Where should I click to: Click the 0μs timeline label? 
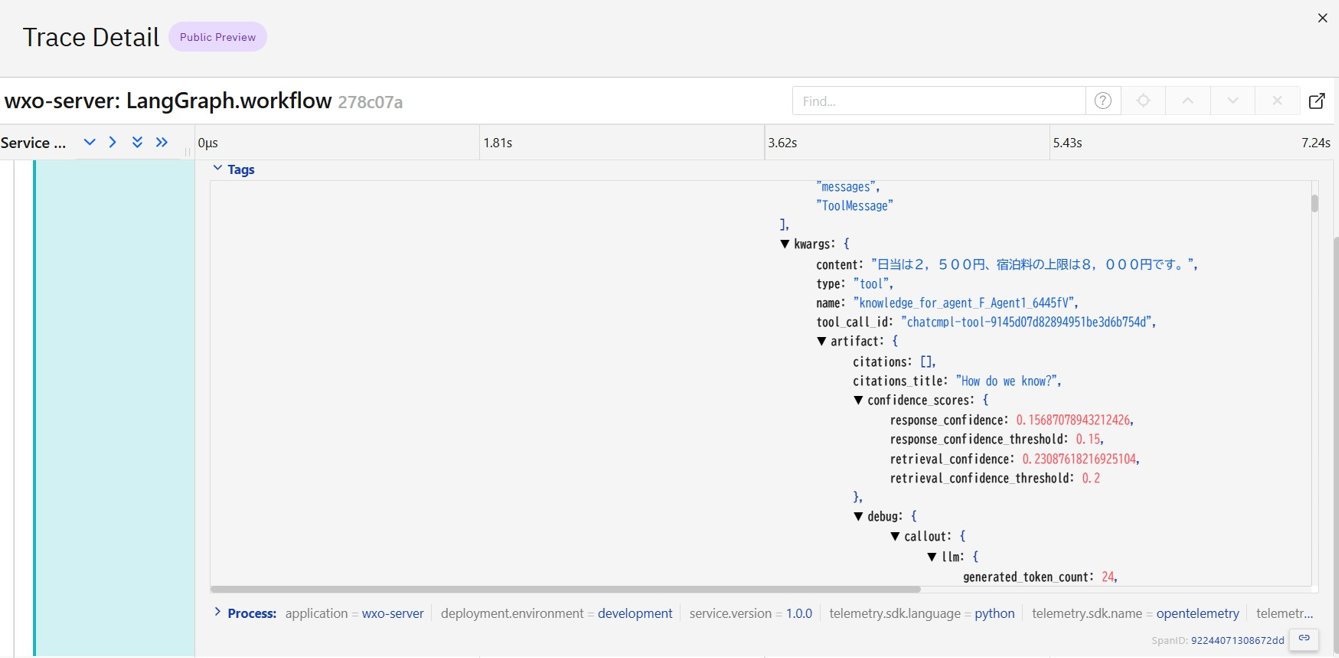(x=208, y=143)
